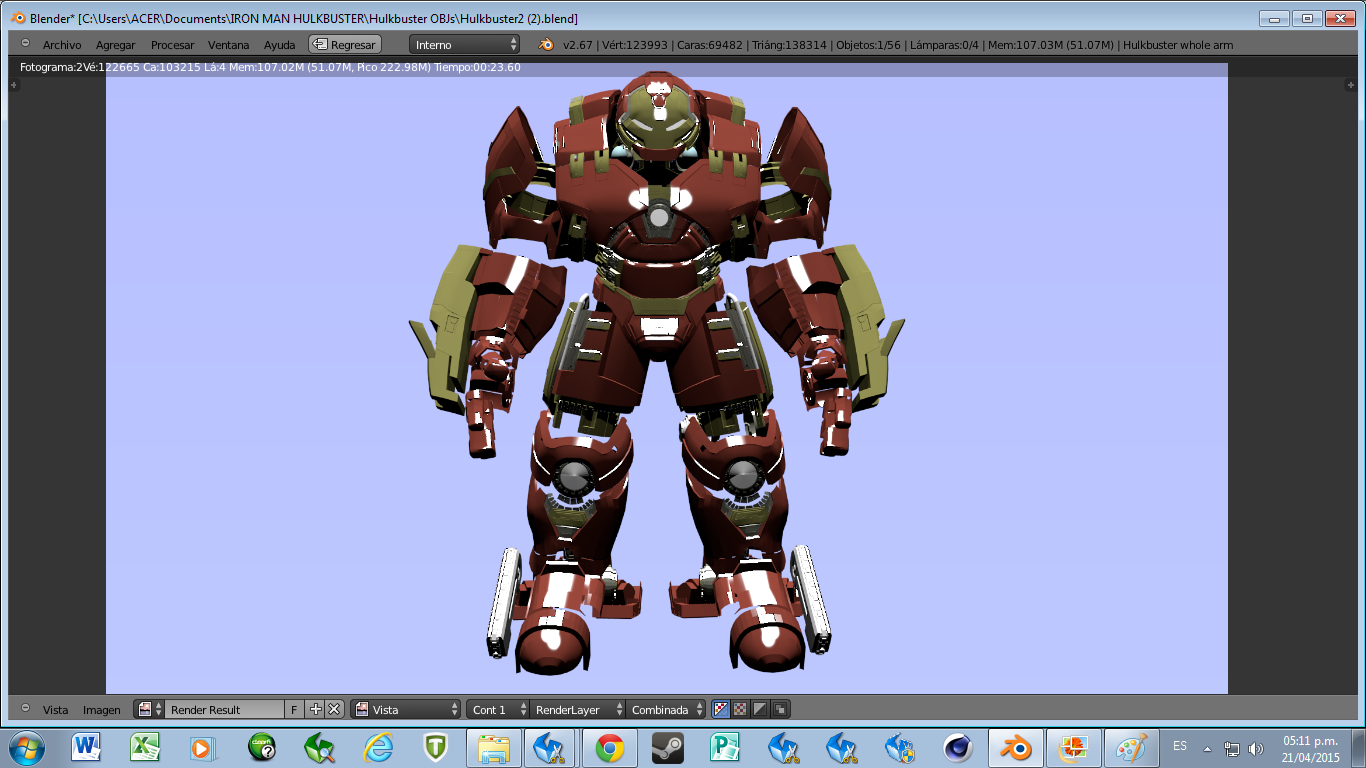1366x768 pixels.
Task: Launch Microsoft Word from taskbar
Action: pos(86,748)
